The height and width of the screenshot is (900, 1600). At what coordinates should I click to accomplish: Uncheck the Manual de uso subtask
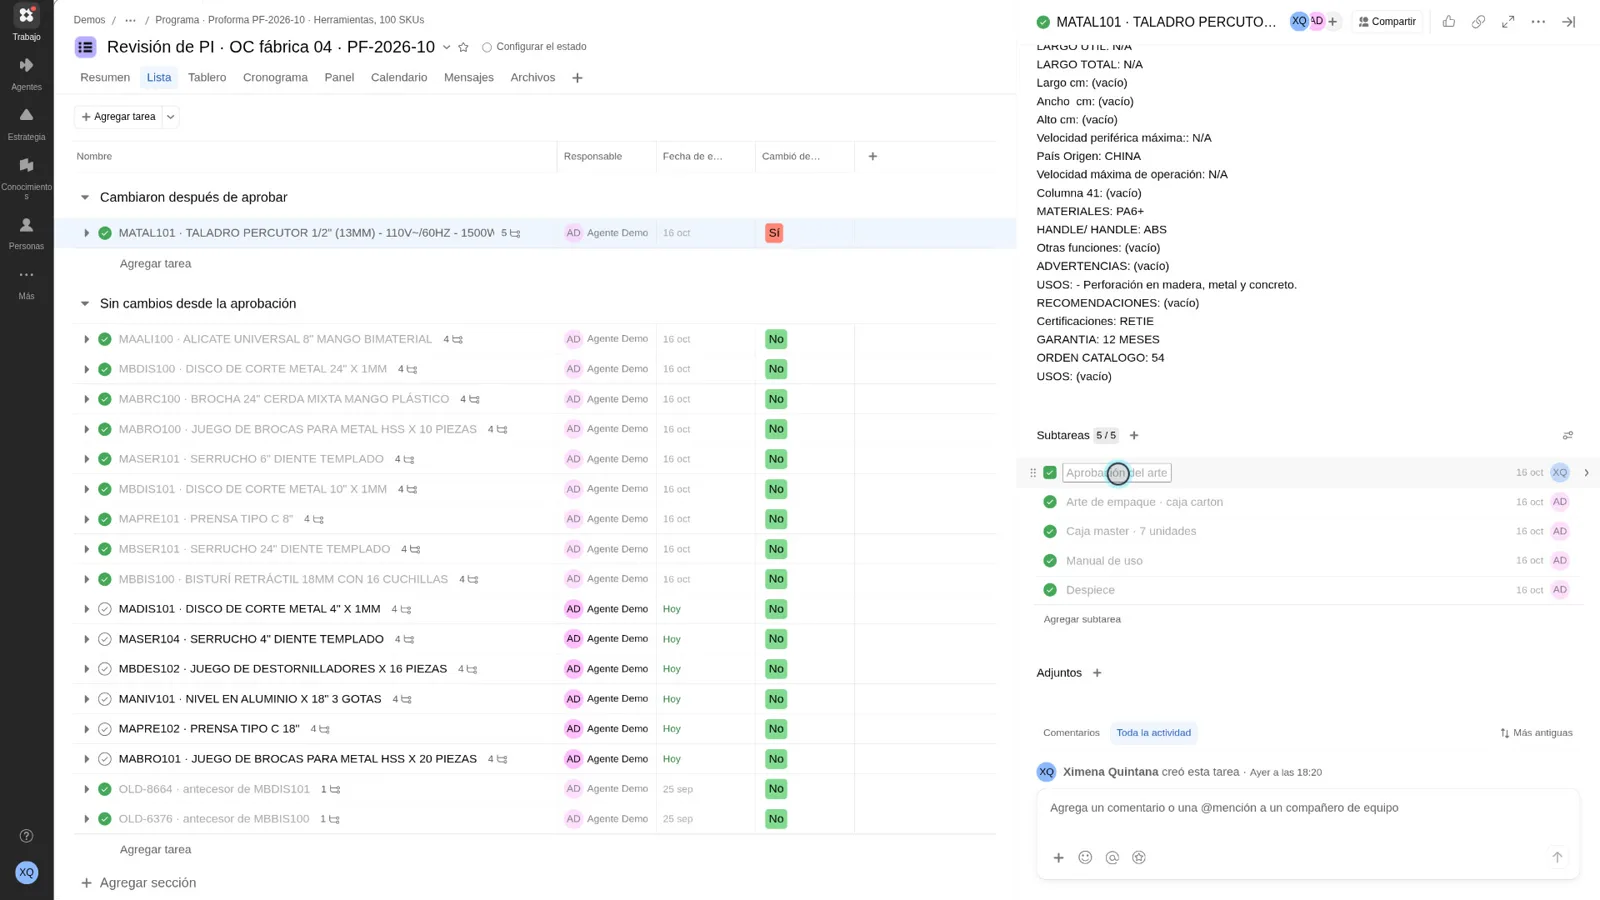(1050, 561)
